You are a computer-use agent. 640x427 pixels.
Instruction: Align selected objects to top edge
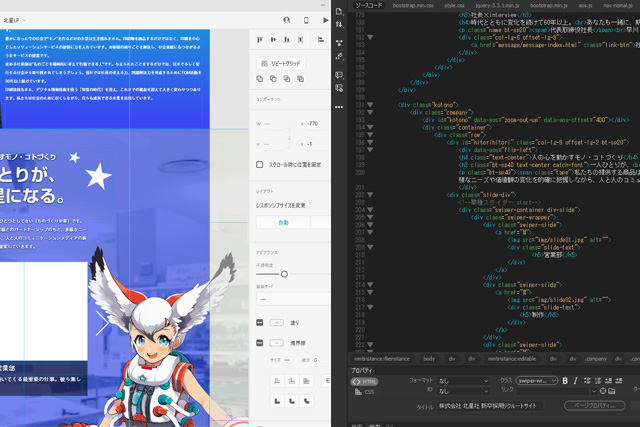(260, 40)
